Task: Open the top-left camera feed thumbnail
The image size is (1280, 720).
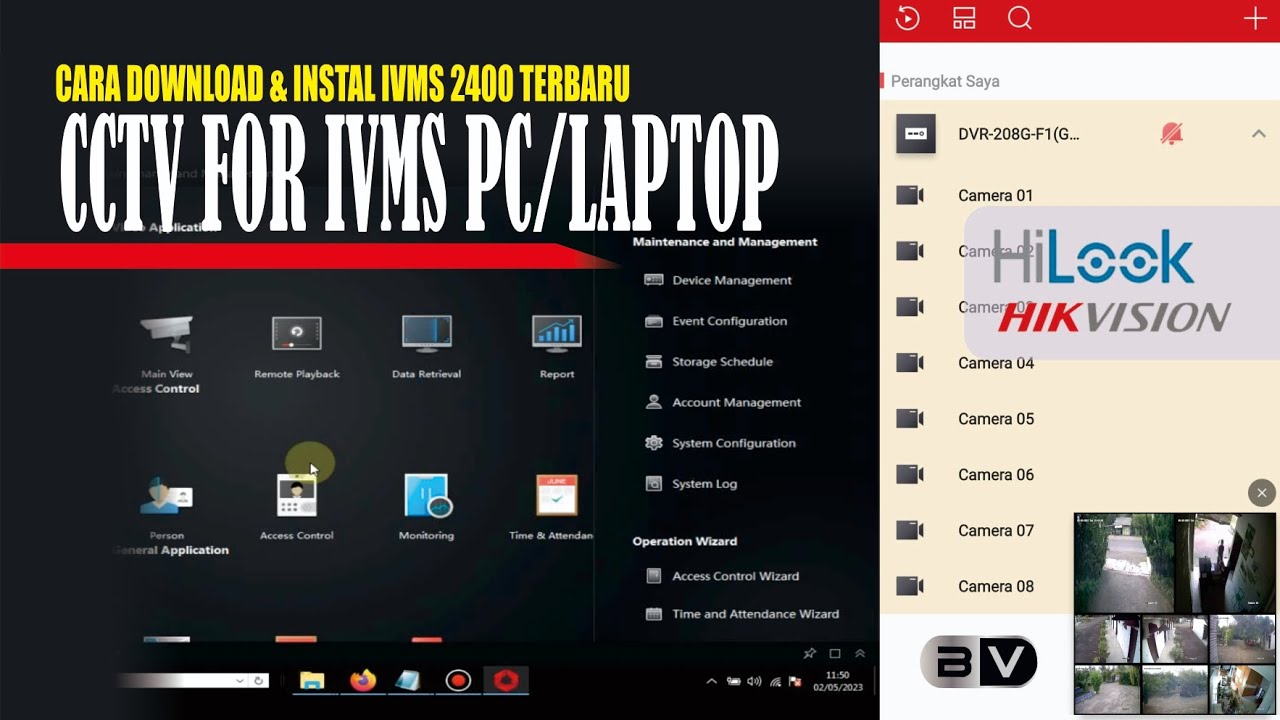Action: (1124, 563)
